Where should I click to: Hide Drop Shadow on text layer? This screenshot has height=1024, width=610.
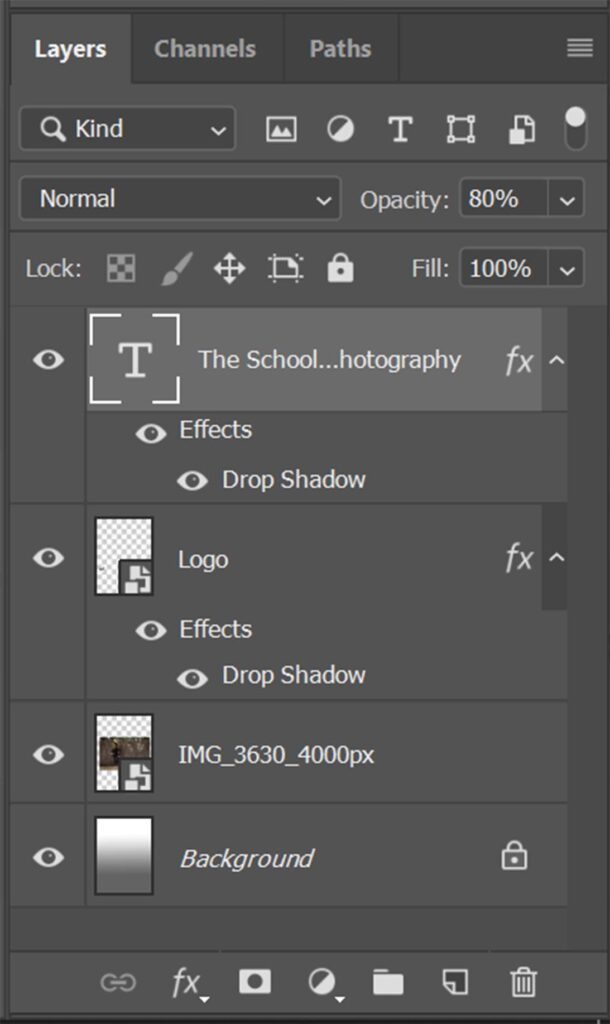click(192, 481)
